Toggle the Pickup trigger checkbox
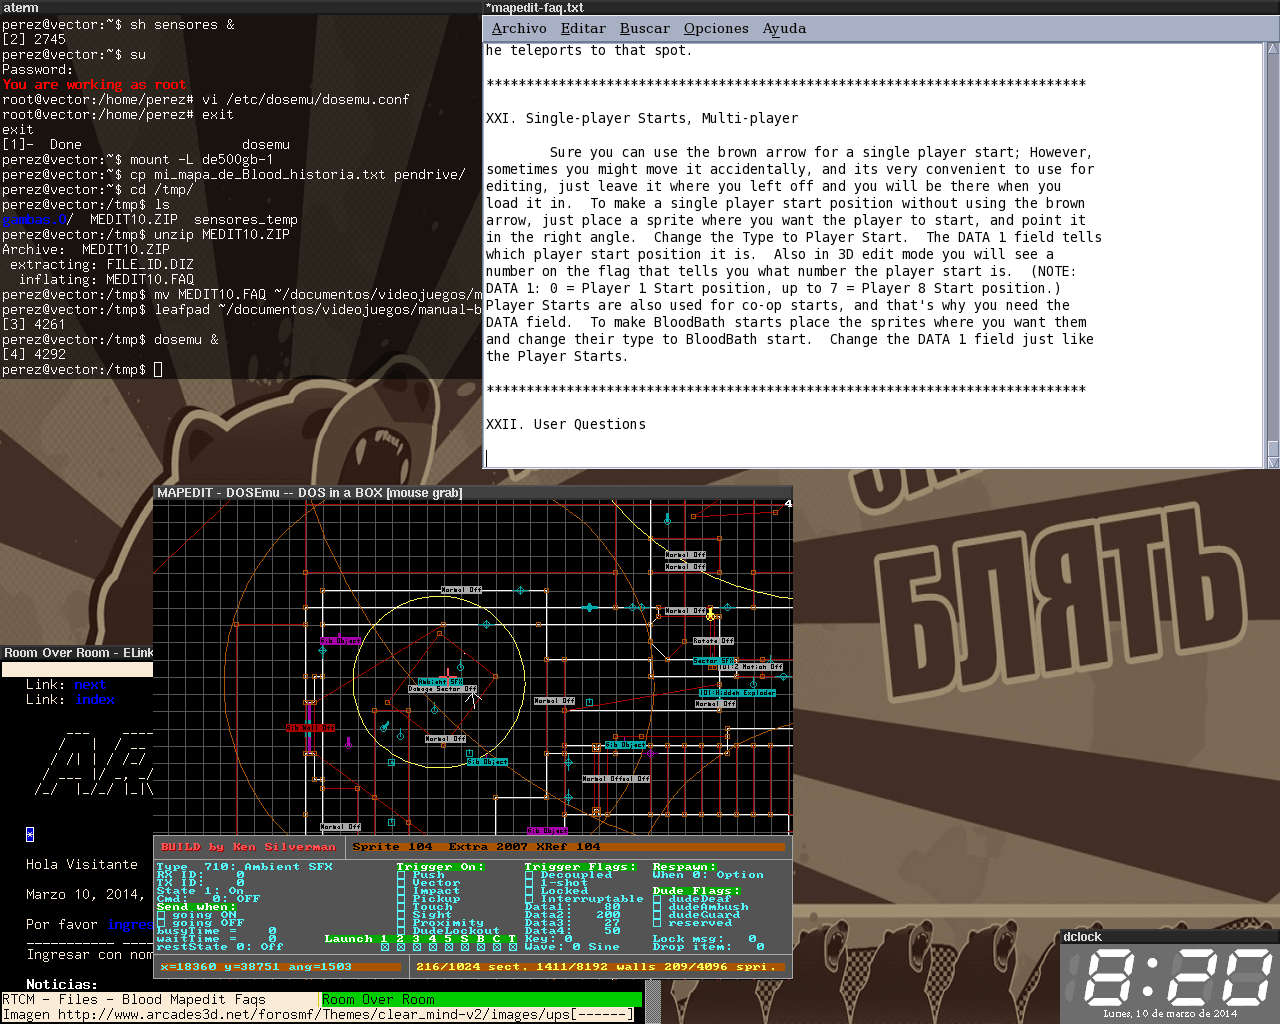Screen dimensions: 1280x1024 pyautogui.click(x=401, y=899)
